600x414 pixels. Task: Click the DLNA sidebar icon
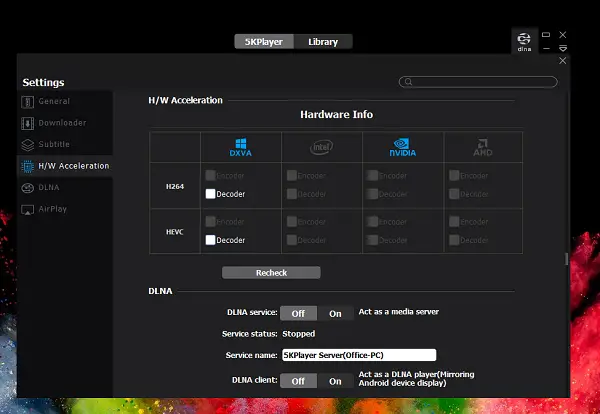click(28, 188)
